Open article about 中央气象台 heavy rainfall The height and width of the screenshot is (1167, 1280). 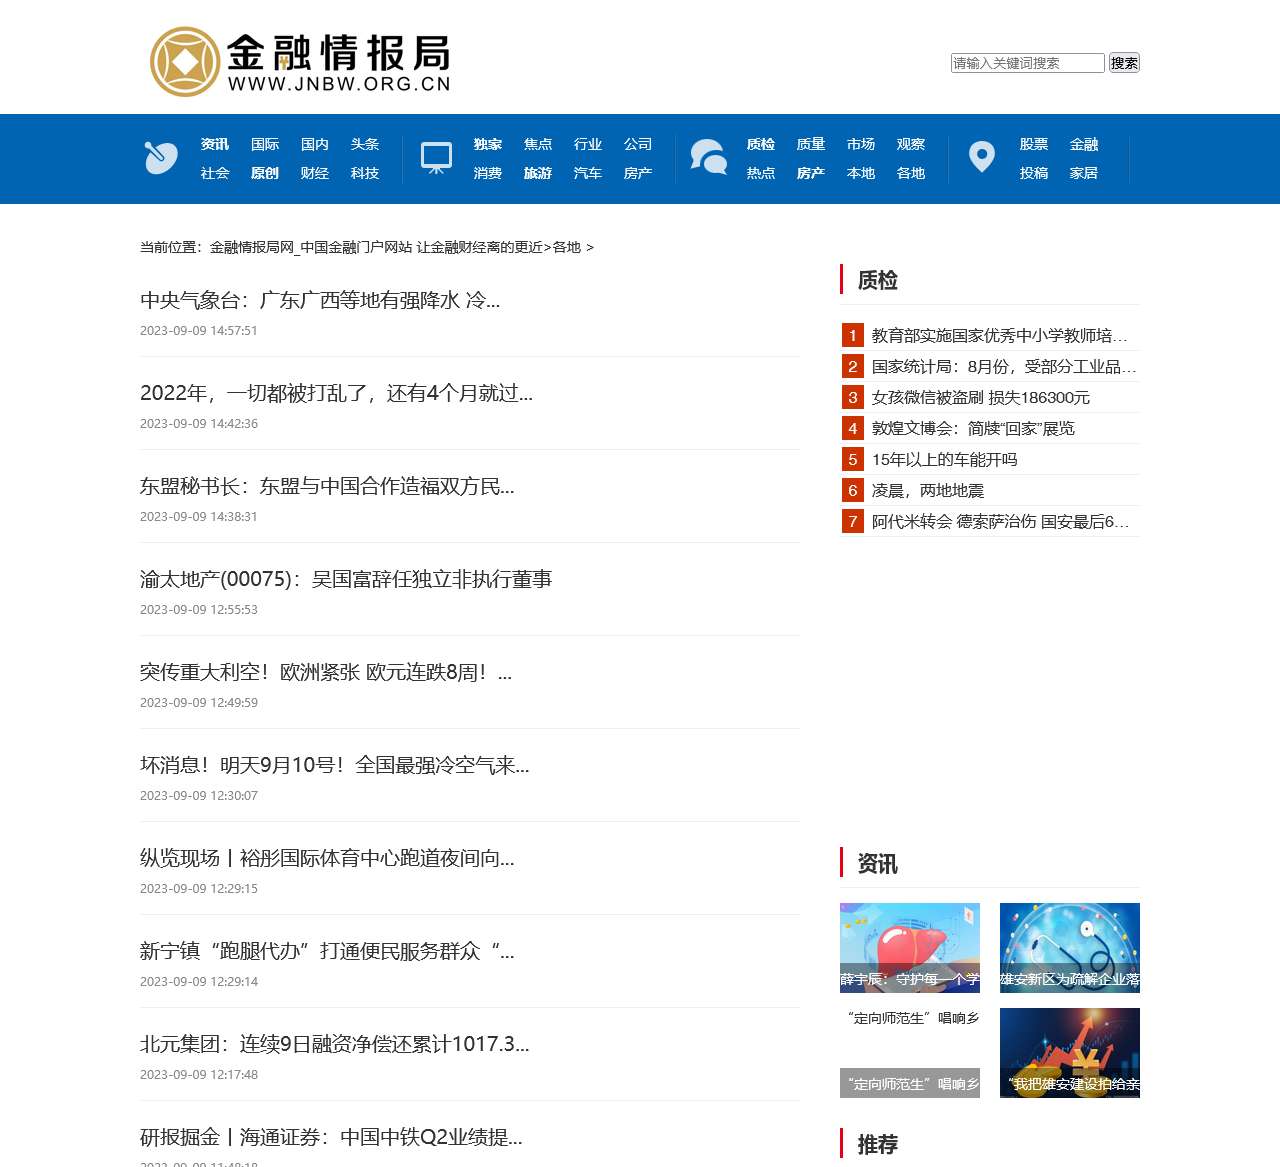pyautogui.click(x=320, y=300)
